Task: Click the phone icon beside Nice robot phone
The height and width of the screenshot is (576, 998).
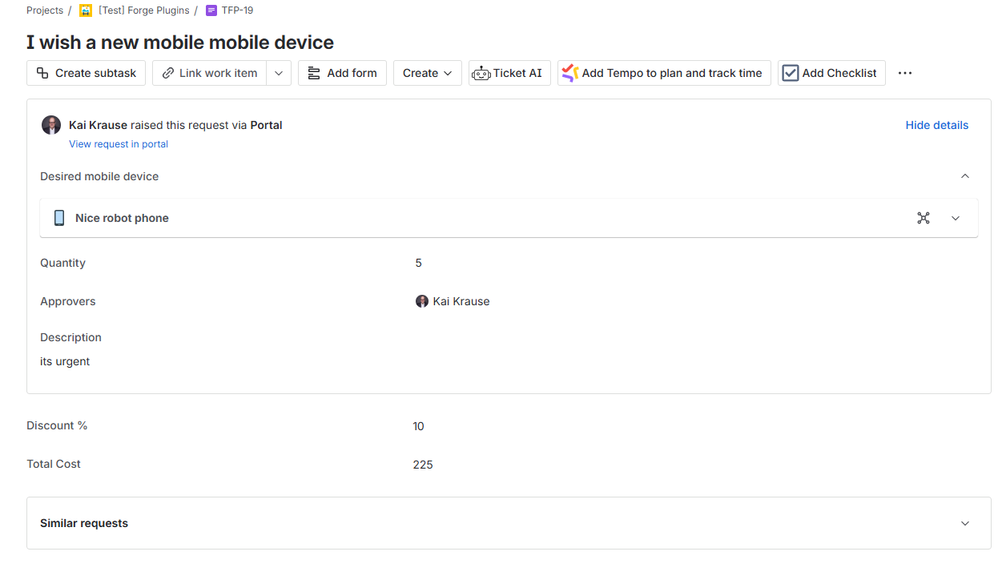Action: (59, 217)
